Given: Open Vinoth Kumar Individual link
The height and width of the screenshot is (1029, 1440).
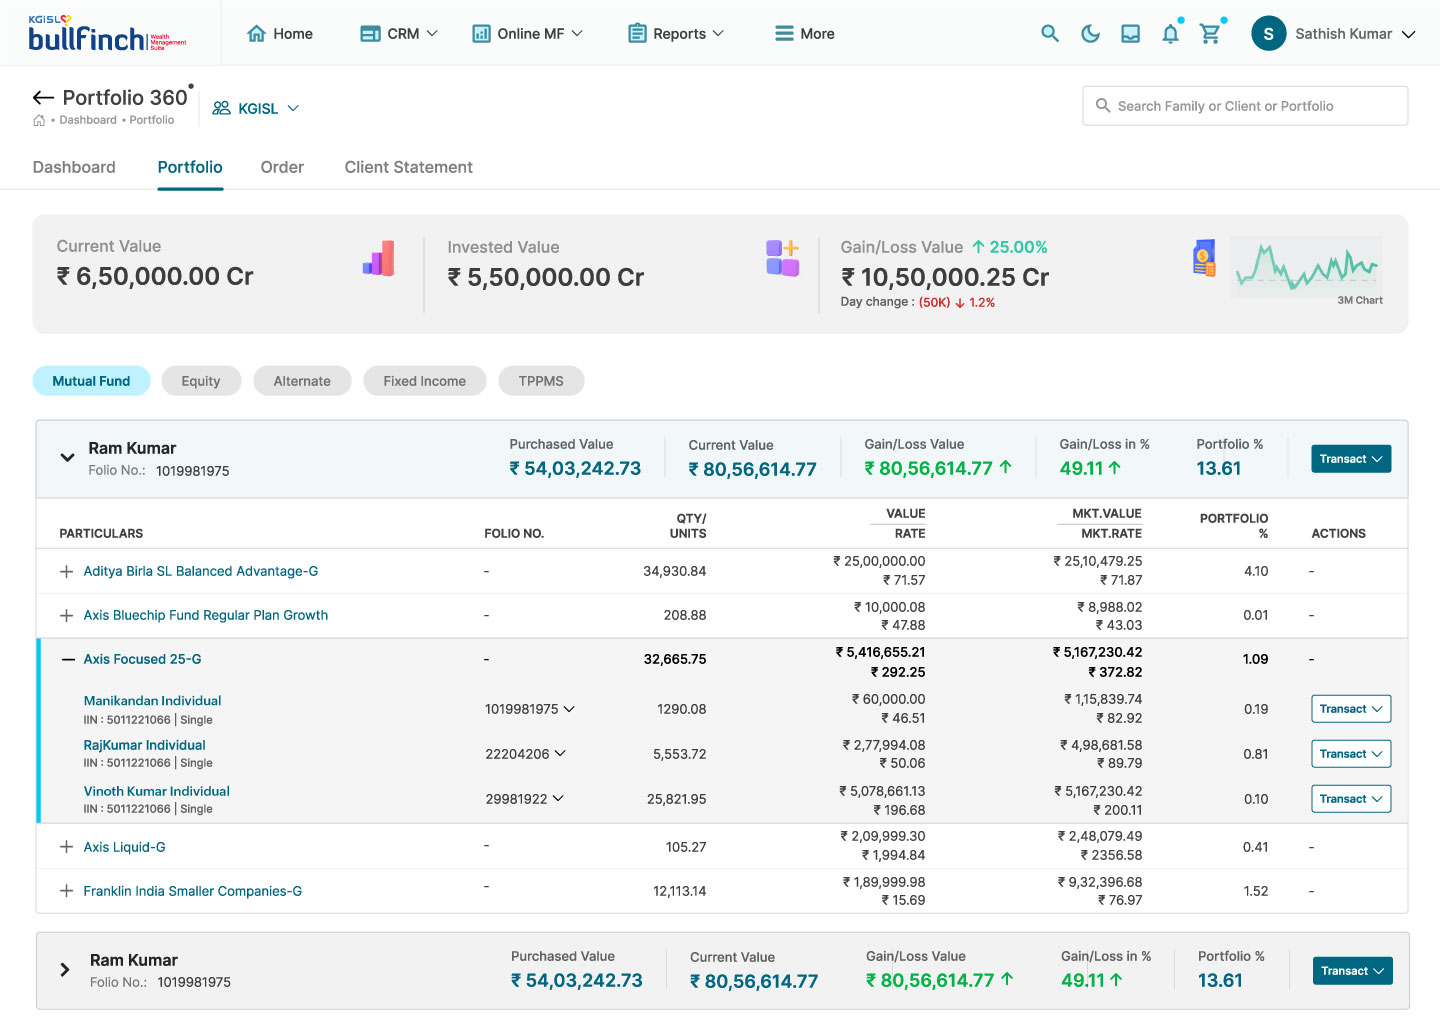Looking at the screenshot, I should point(157,791).
